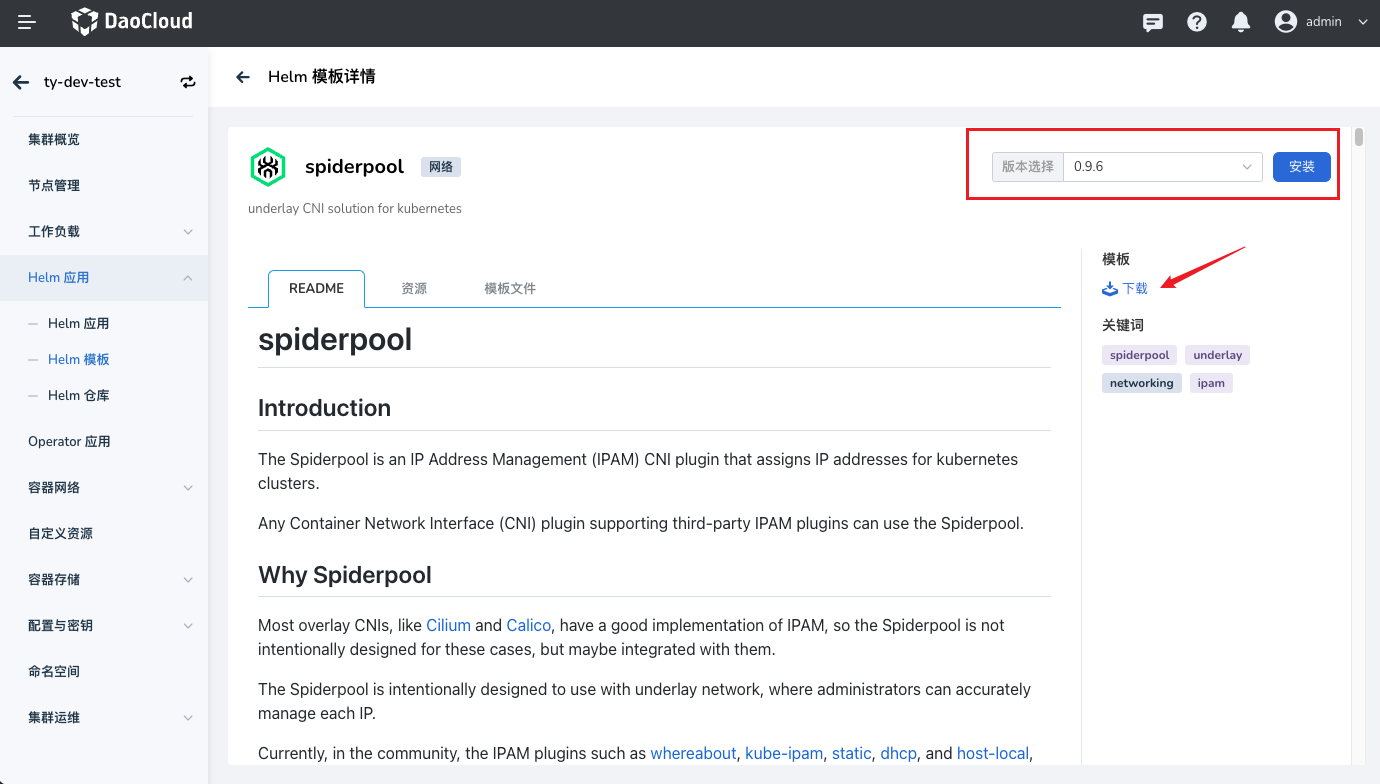This screenshot has height=784, width=1380.
Task: Switch to the 模板文件 tab
Action: coord(510,288)
